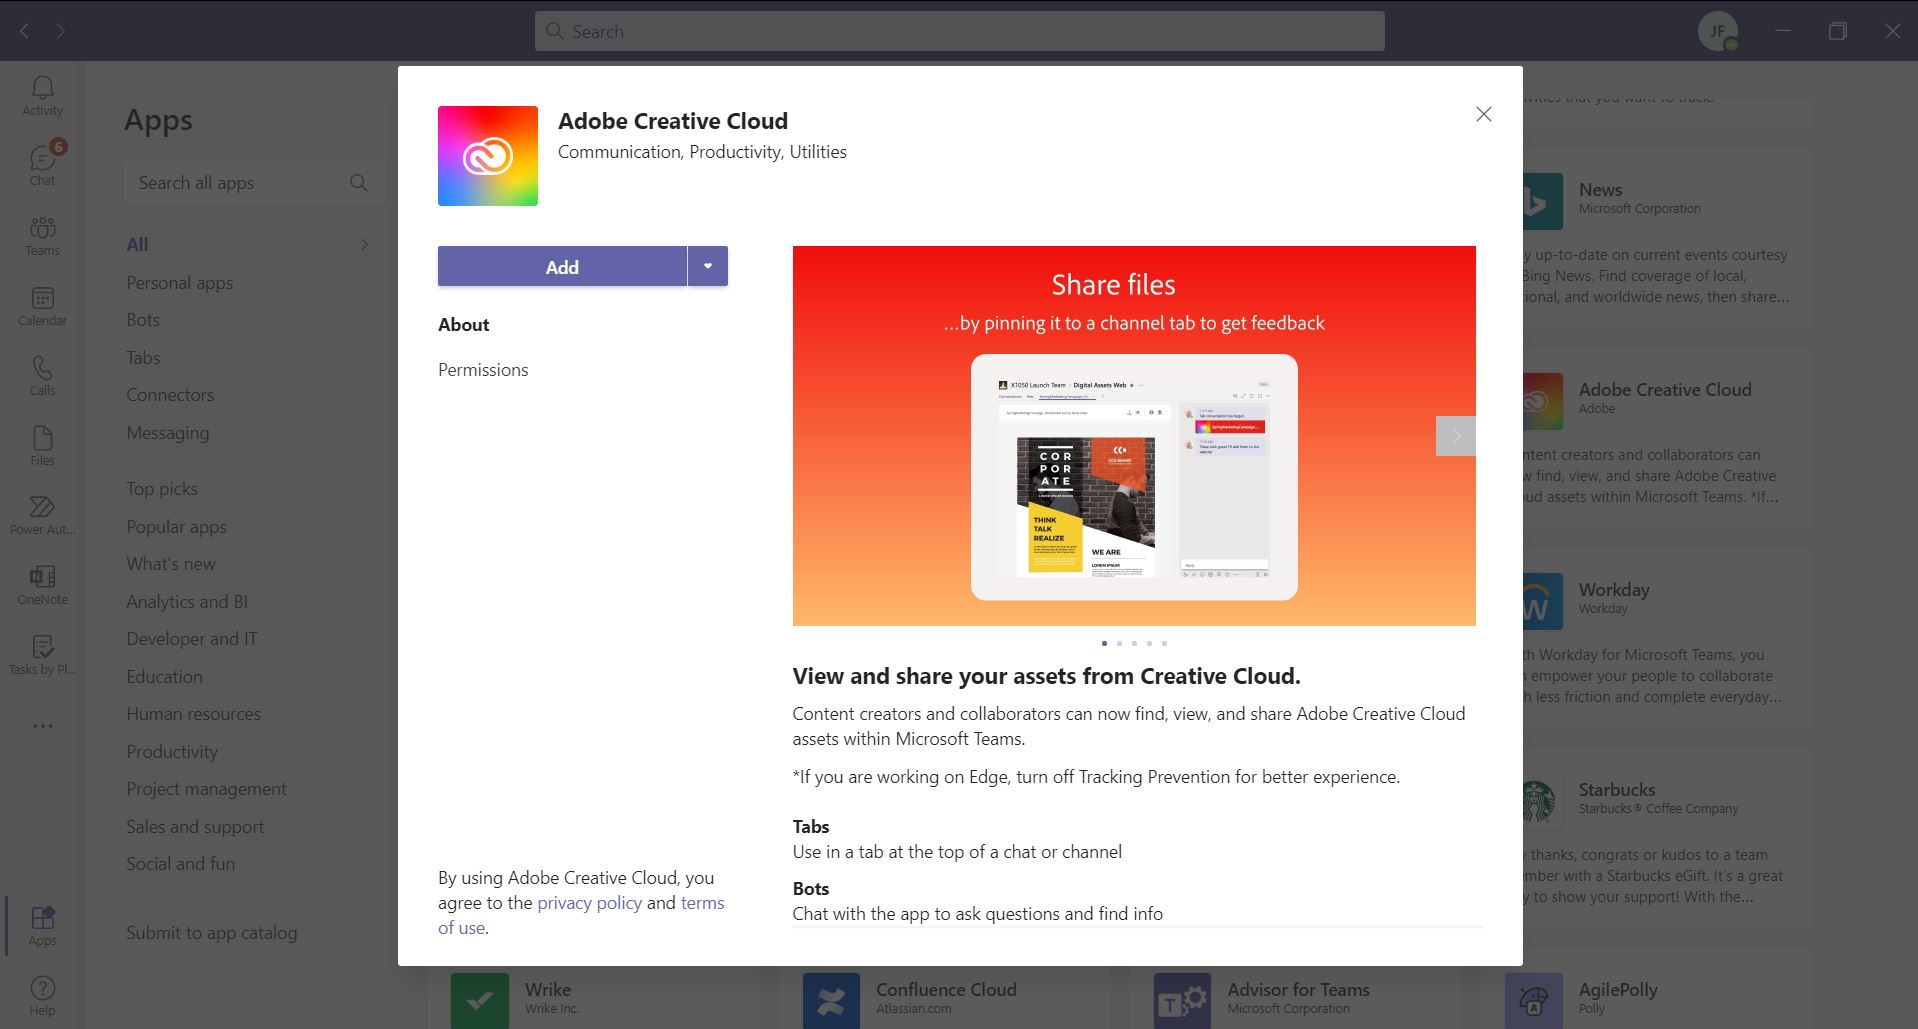Click the Advisor for Teams app icon
The width and height of the screenshot is (1918, 1029).
[1182, 1000]
